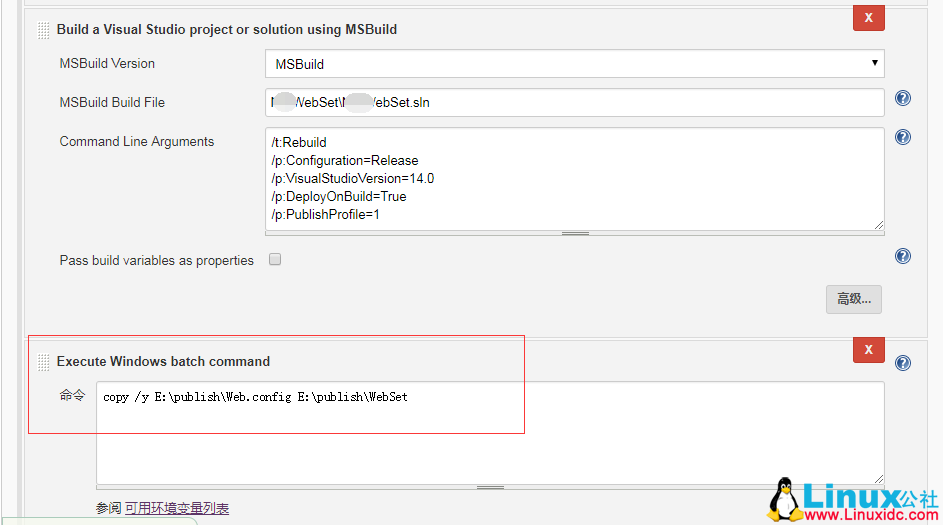Screen dimensions: 943x525
Task: Click corner resize grip of Command Line Arguments
Action: click(879, 226)
